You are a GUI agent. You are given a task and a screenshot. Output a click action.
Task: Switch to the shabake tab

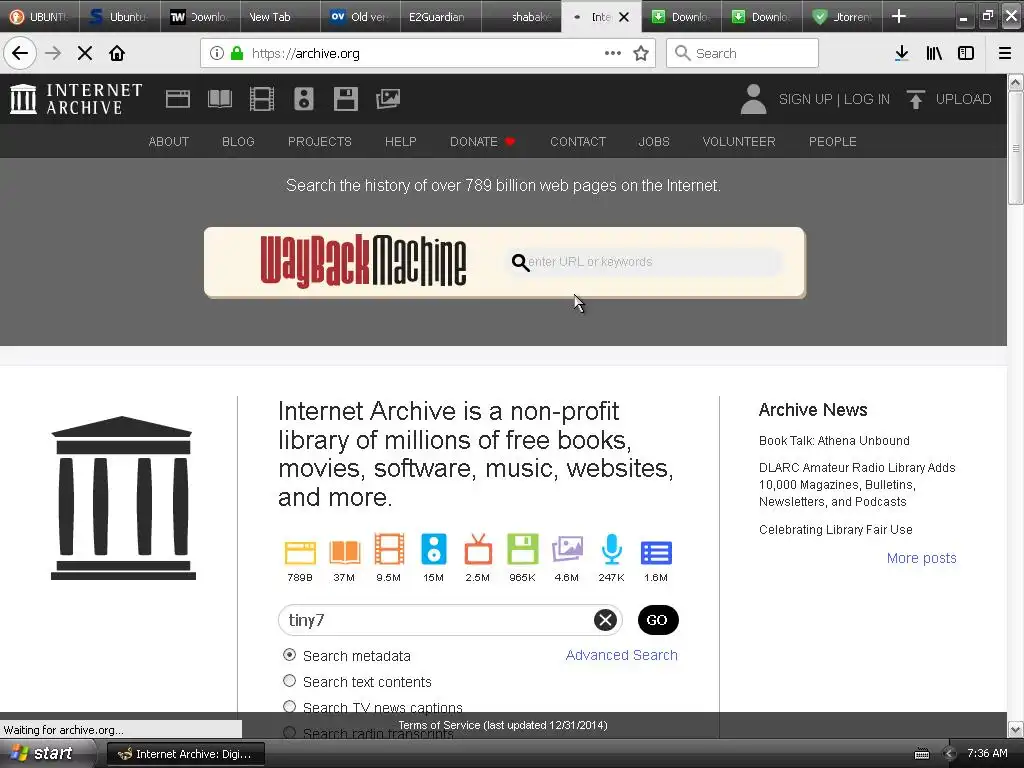pos(520,16)
